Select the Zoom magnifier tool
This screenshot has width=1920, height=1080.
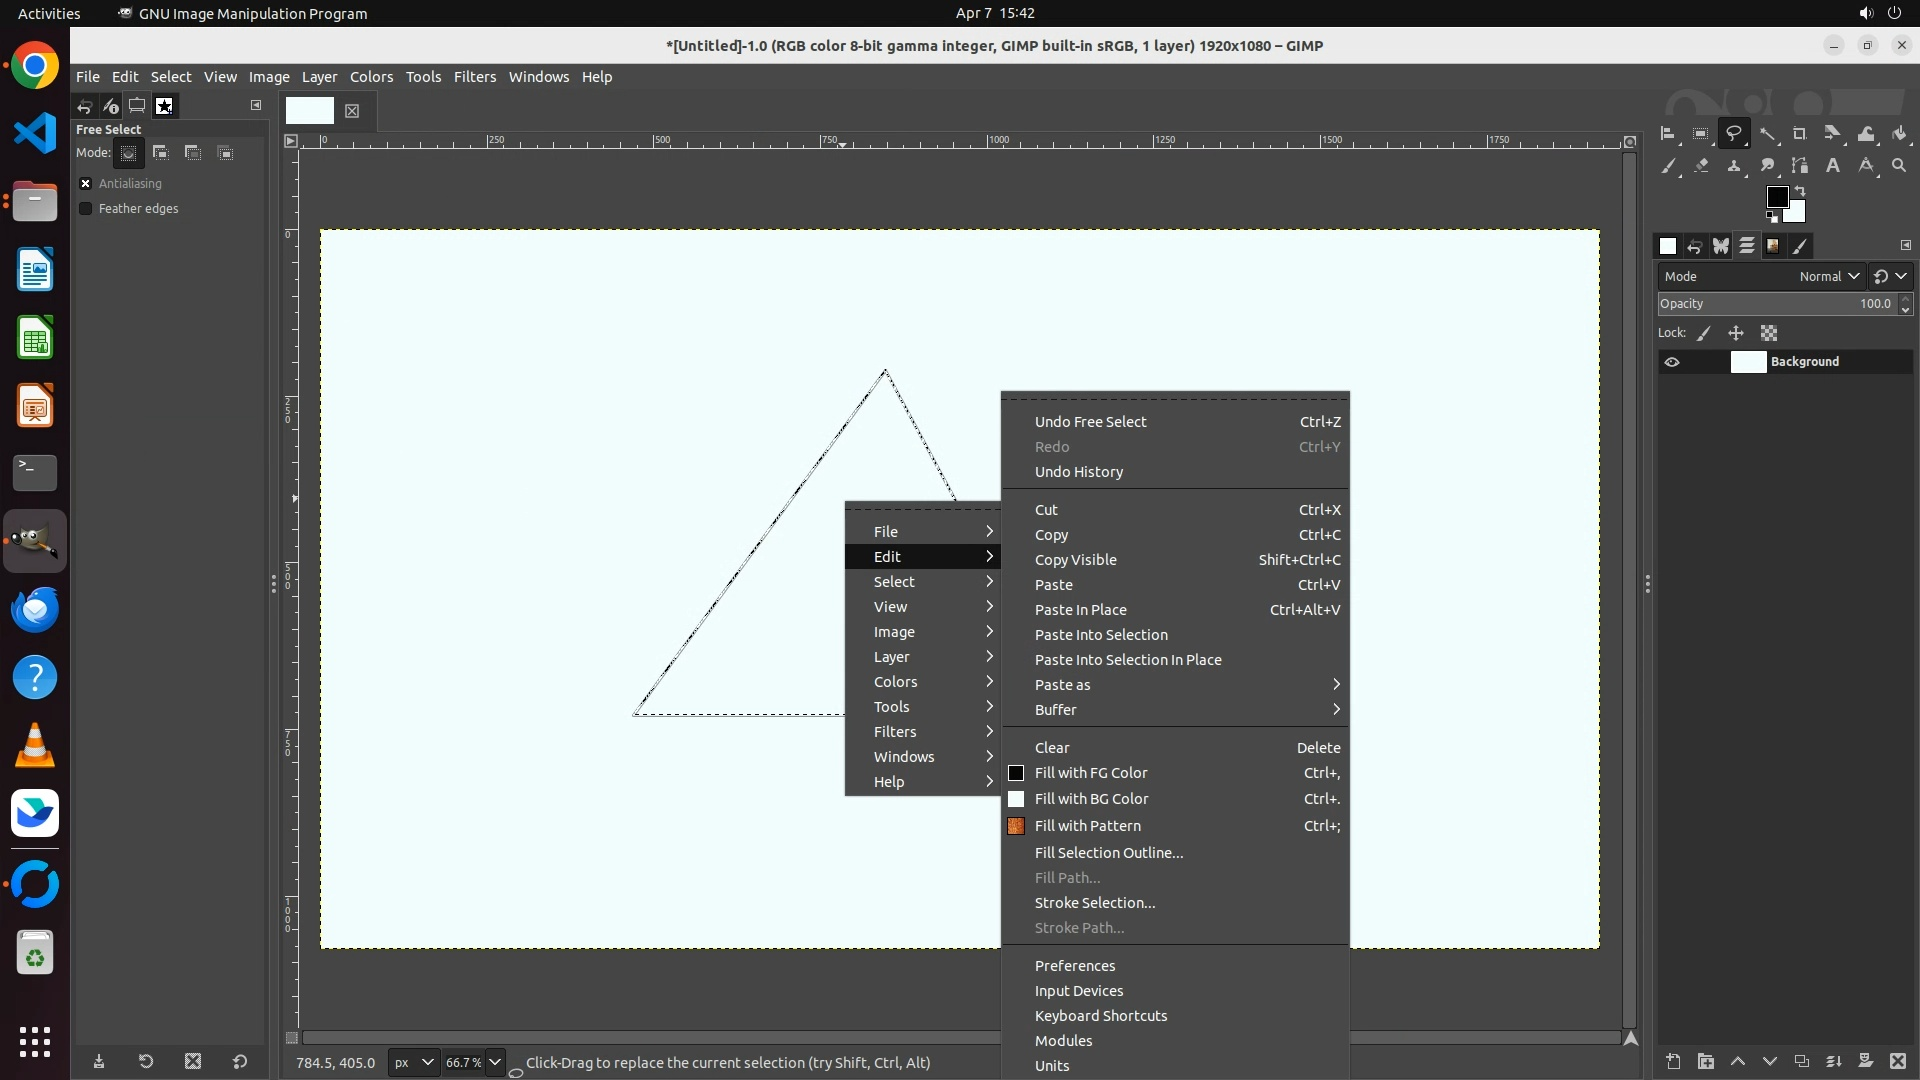(x=1899, y=166)
